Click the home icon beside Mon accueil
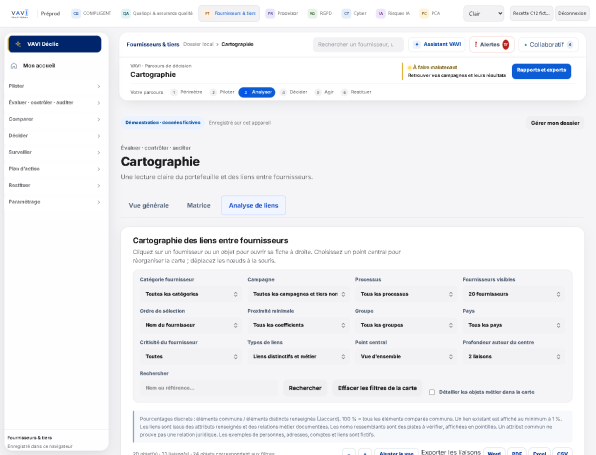The width and height of the screenshot is (596, 455). tap(14, 66)
